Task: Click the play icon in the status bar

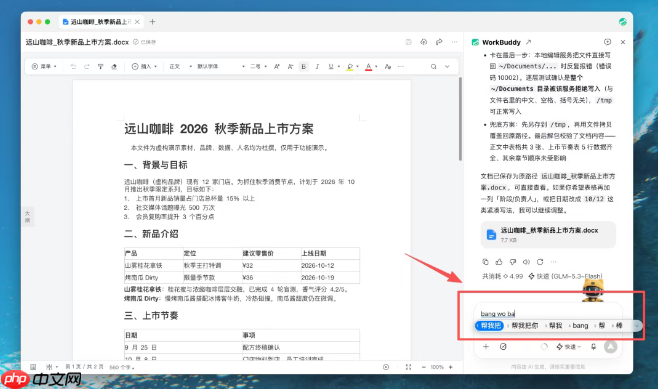Action: tap(386, 367)
